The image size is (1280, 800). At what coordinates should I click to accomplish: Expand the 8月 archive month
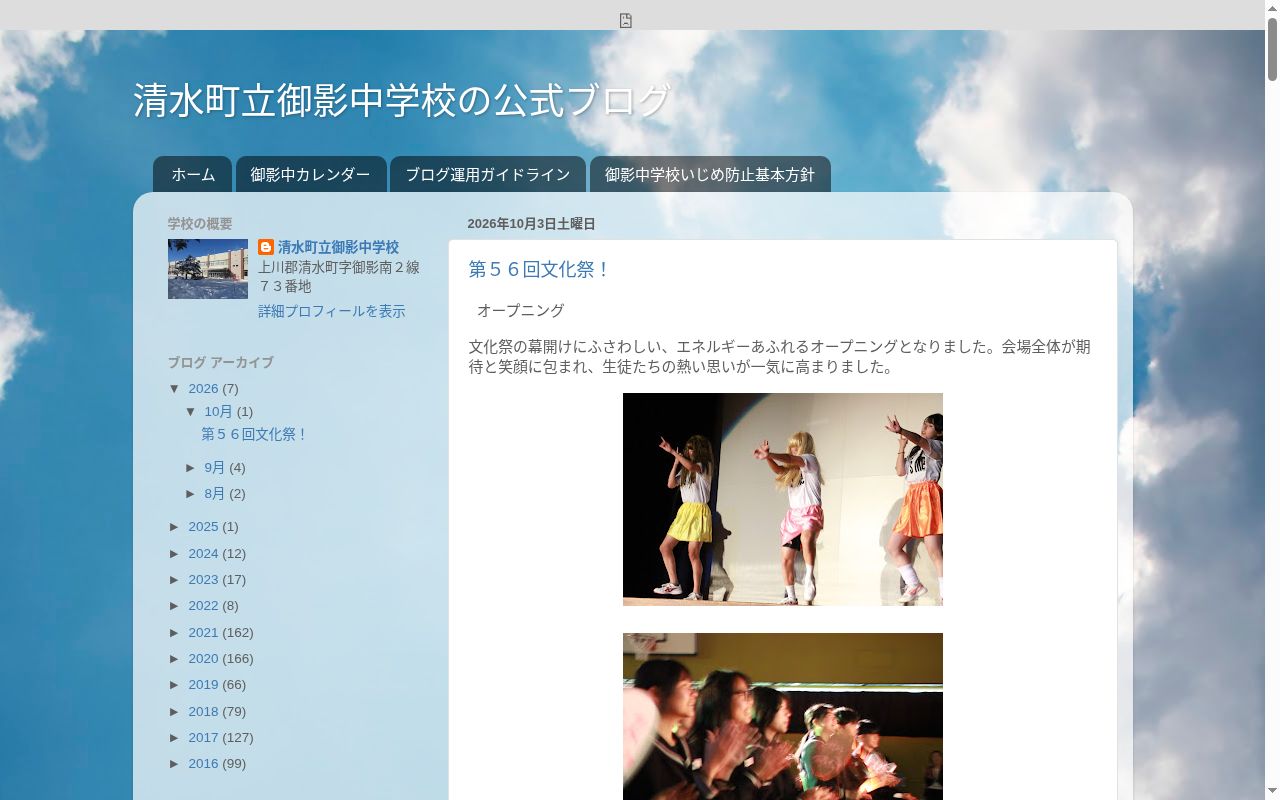(x=192, y=494)
